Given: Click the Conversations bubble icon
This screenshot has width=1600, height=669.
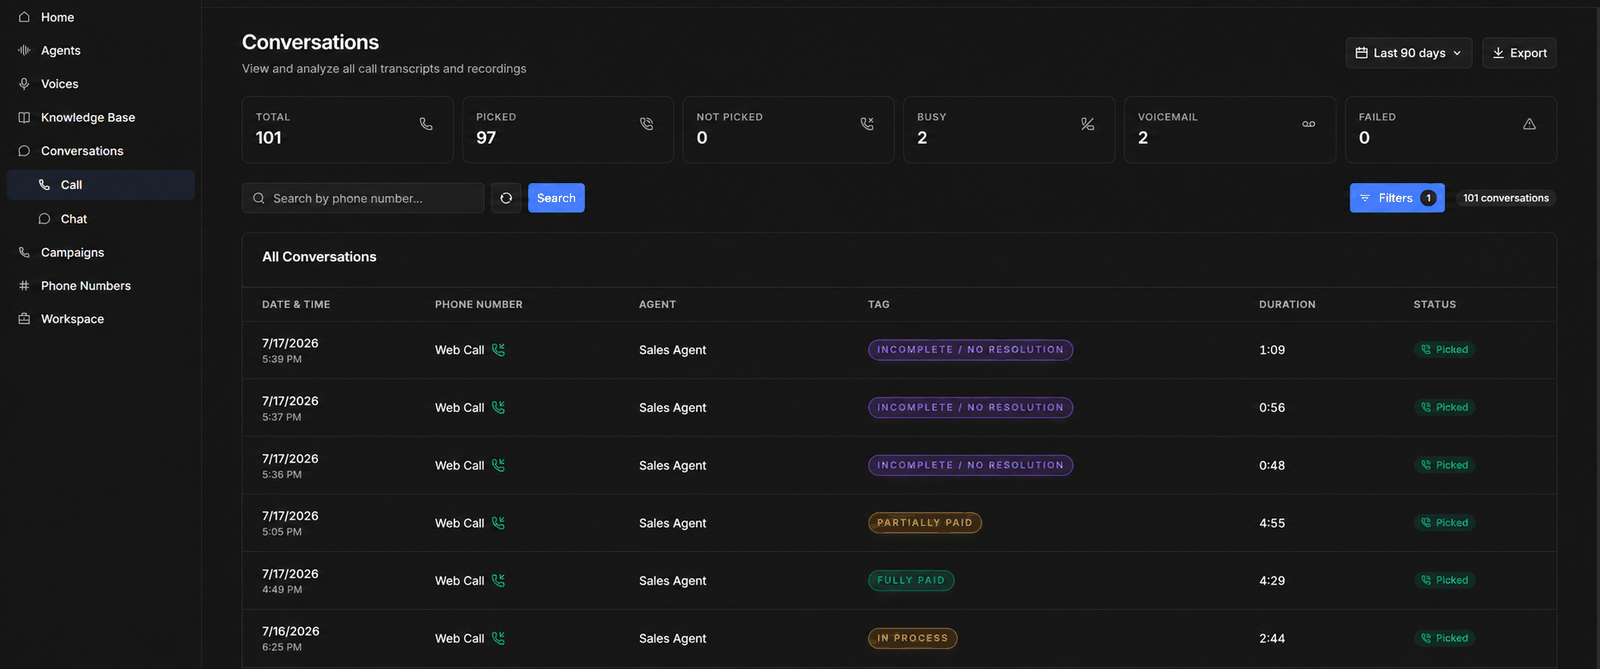Looking at the screenshot, I should [24, 151].
